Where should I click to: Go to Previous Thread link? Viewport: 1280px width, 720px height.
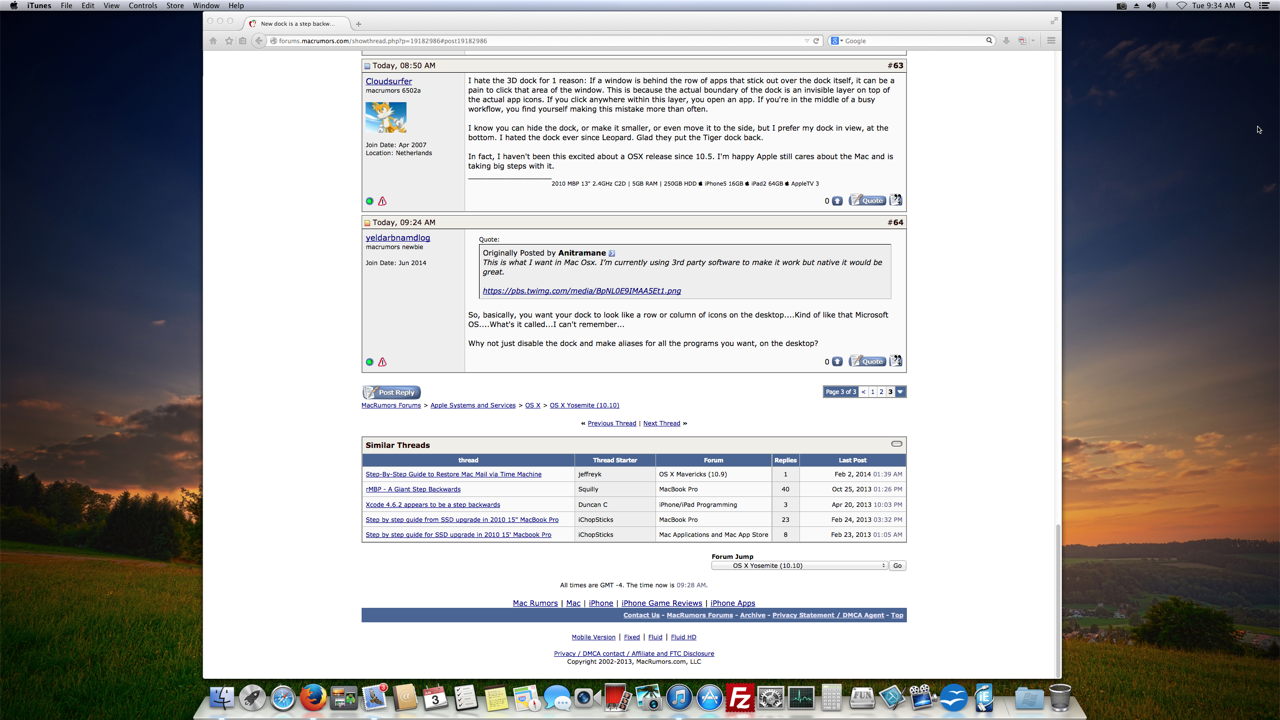point(612,423)
